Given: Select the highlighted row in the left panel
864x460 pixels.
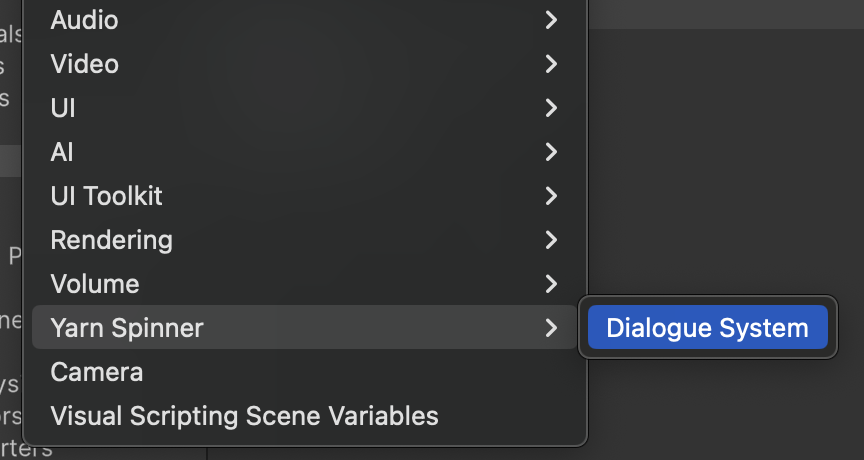Looking at the screenshot, I should click(10, 160).
